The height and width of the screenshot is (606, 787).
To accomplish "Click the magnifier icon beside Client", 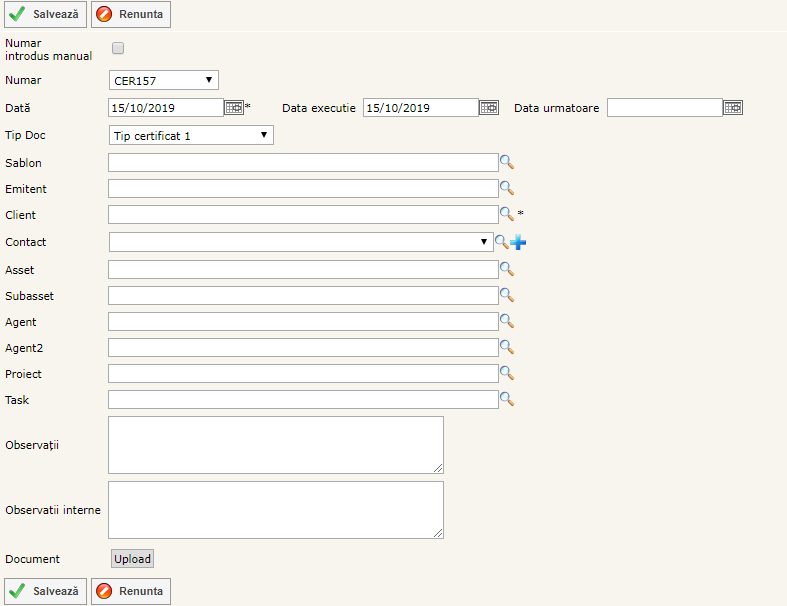I will click(x=506, y=214).
